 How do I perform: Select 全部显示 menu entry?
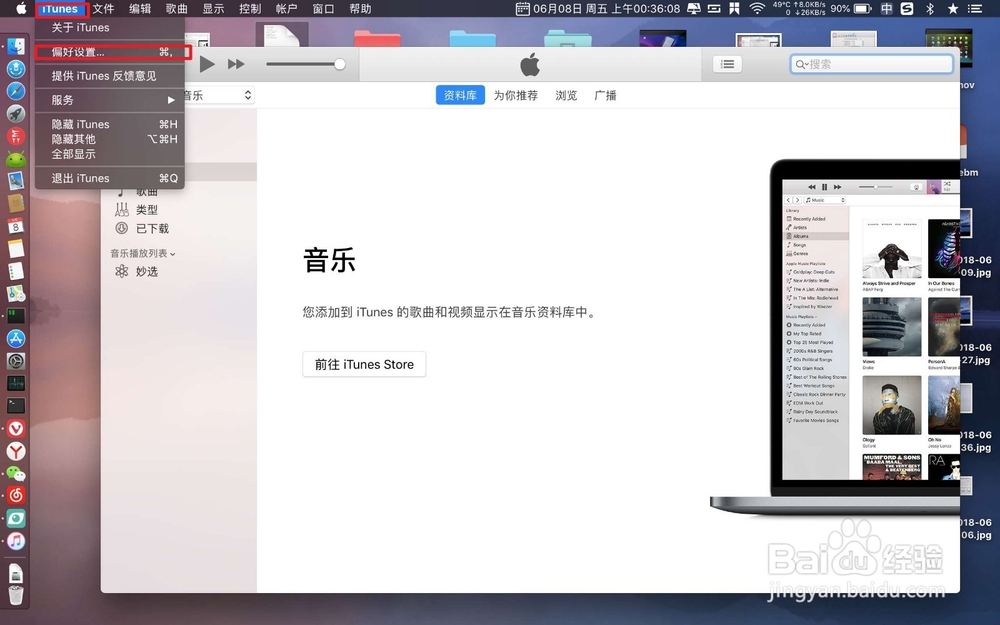click(110, 154)
